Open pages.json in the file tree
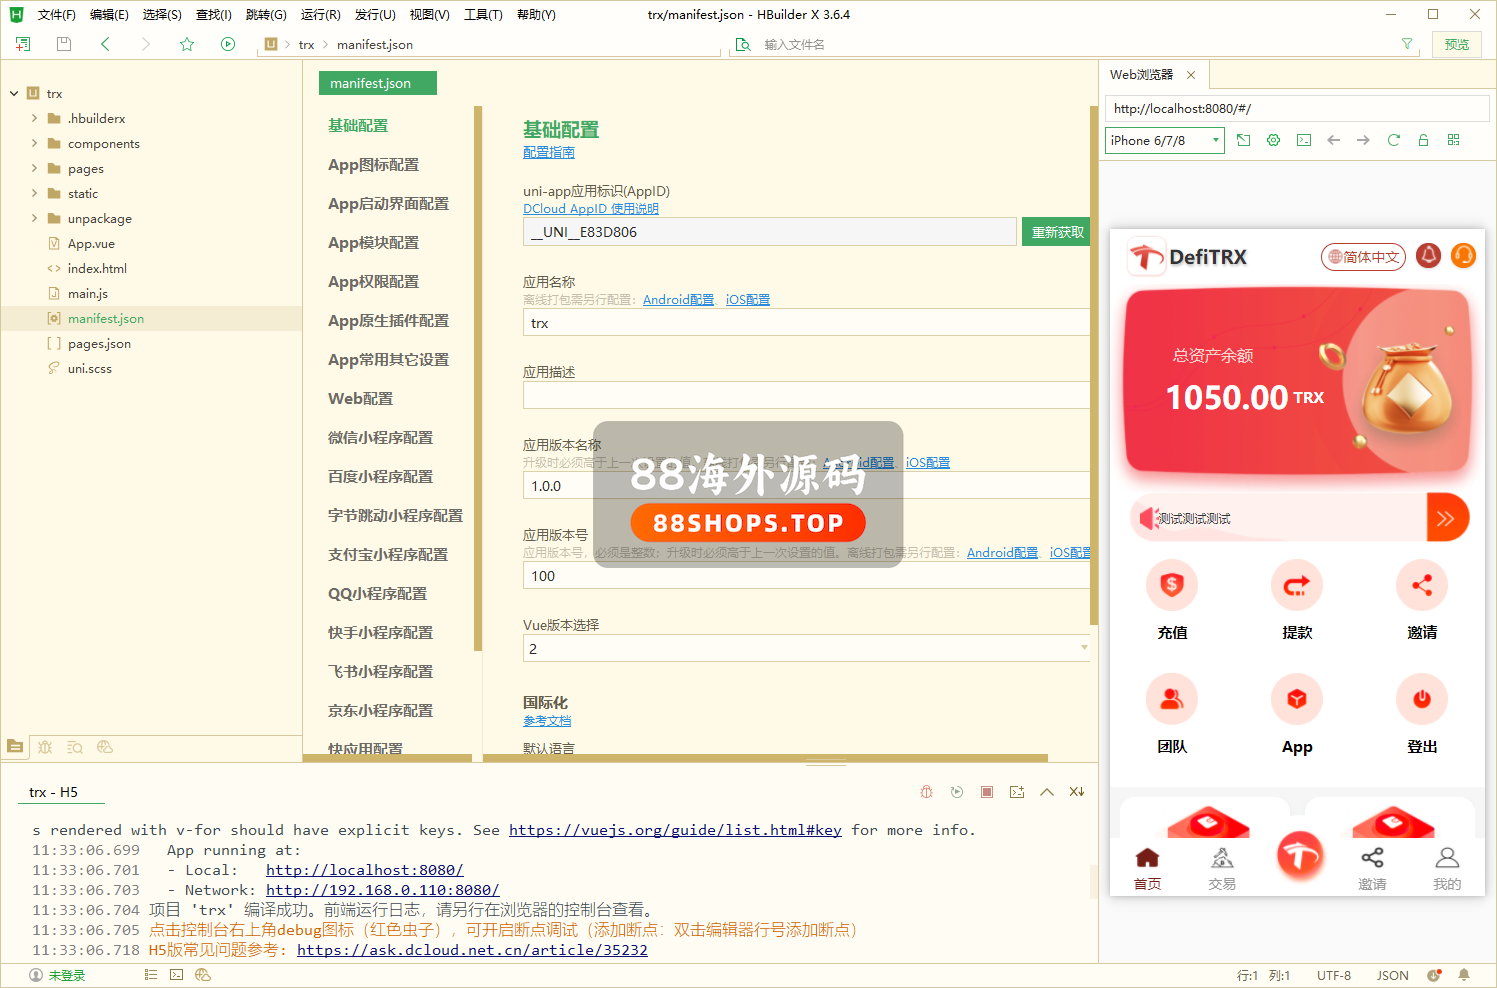The width and height of the screenshot is (1497, 988). coord(99,343)
